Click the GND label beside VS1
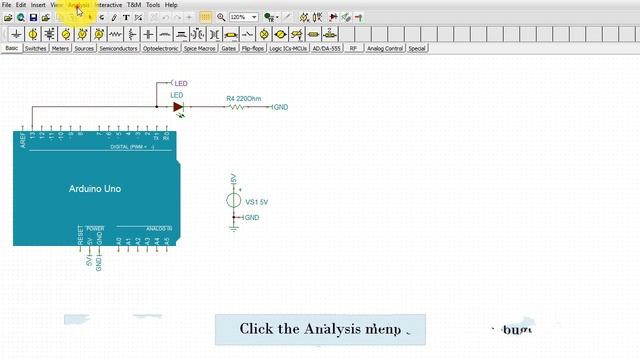Viewport: 640px width, 360px height. click(x=251, y=218)
